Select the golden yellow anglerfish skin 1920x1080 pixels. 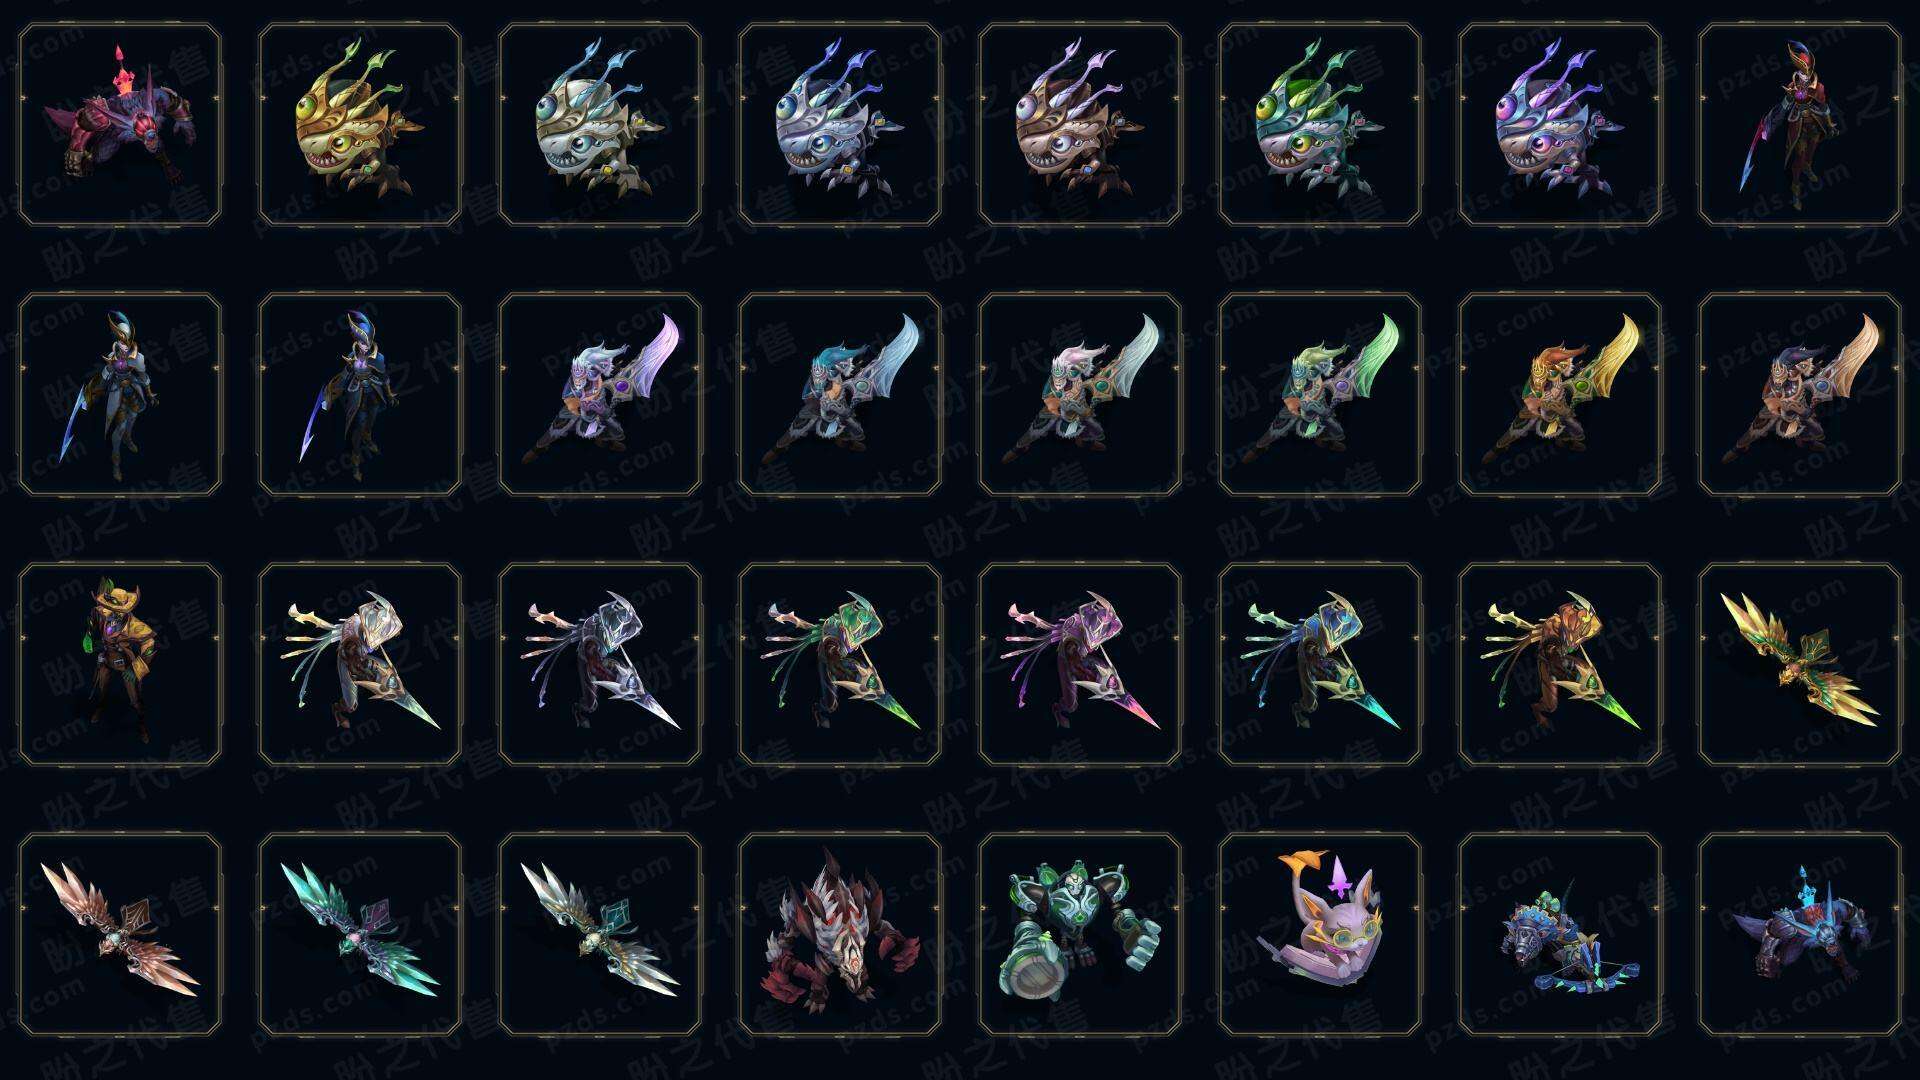[x=360, y=124]
